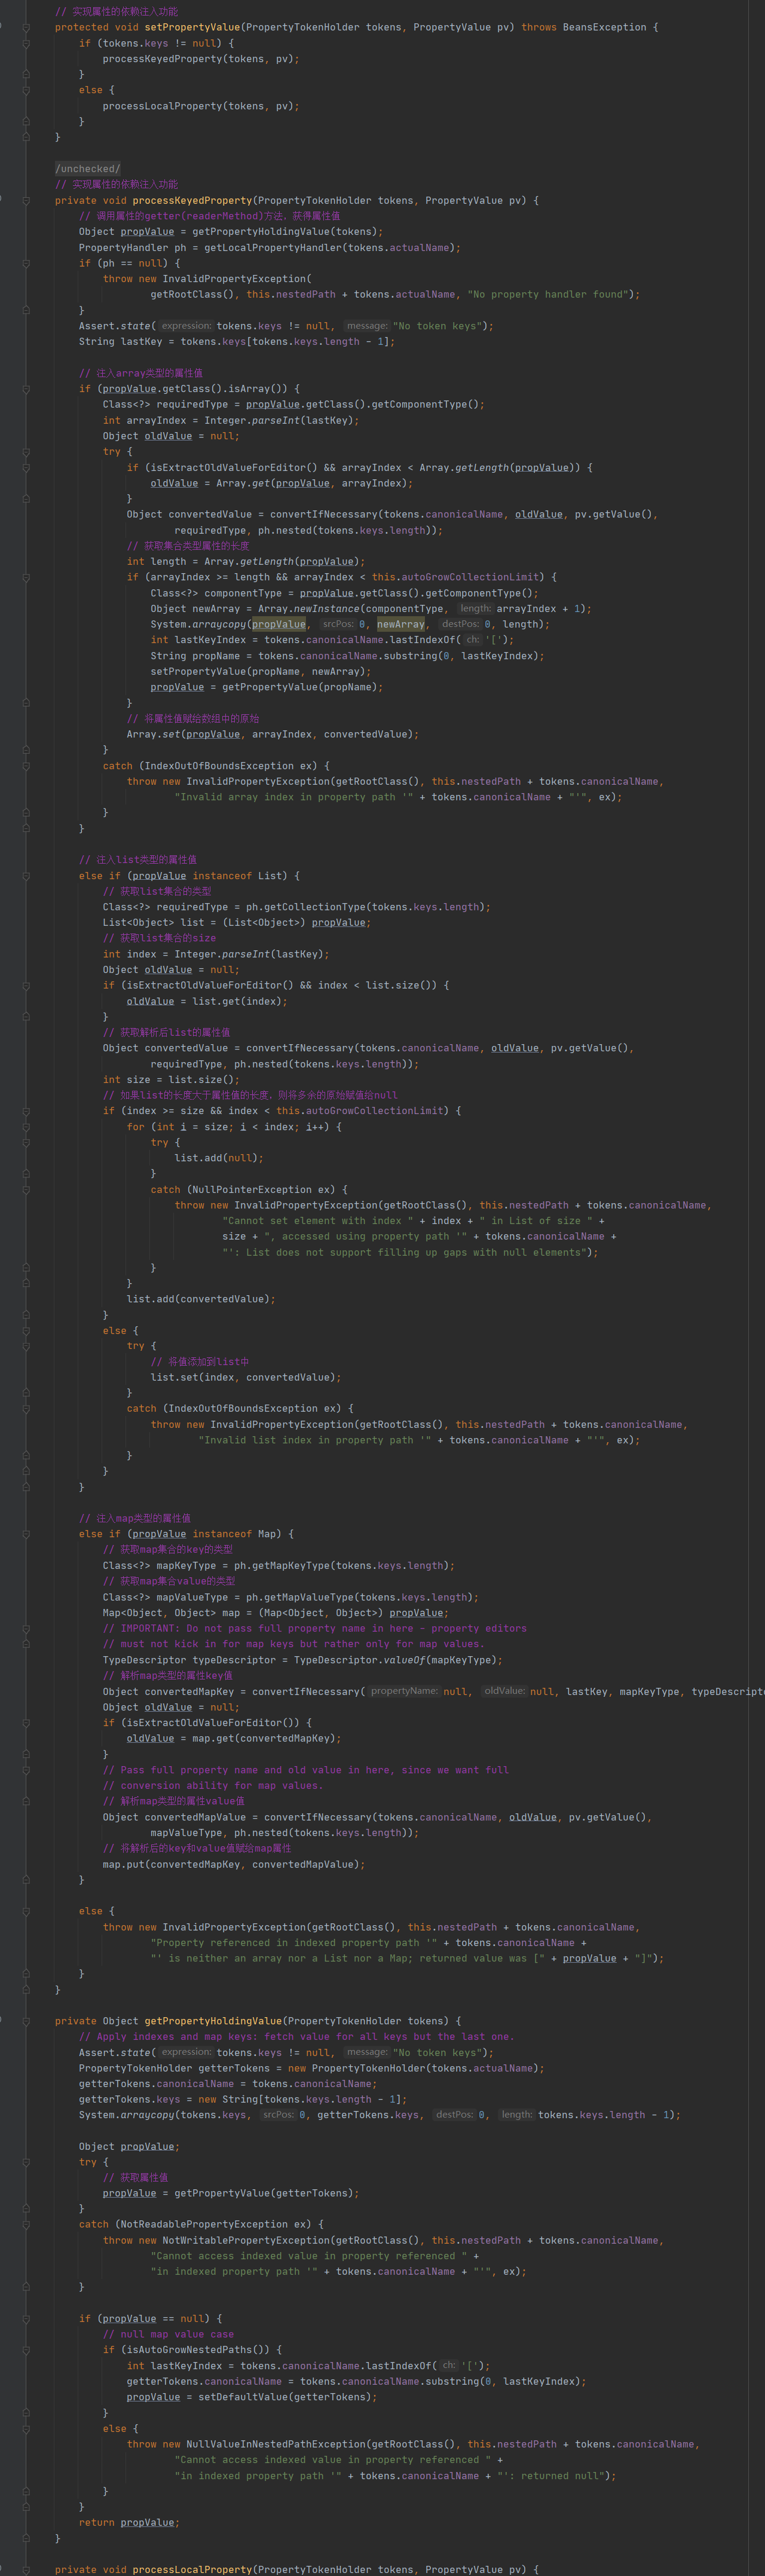Click the list.add(null) statement

click(x=219, y=1157)
